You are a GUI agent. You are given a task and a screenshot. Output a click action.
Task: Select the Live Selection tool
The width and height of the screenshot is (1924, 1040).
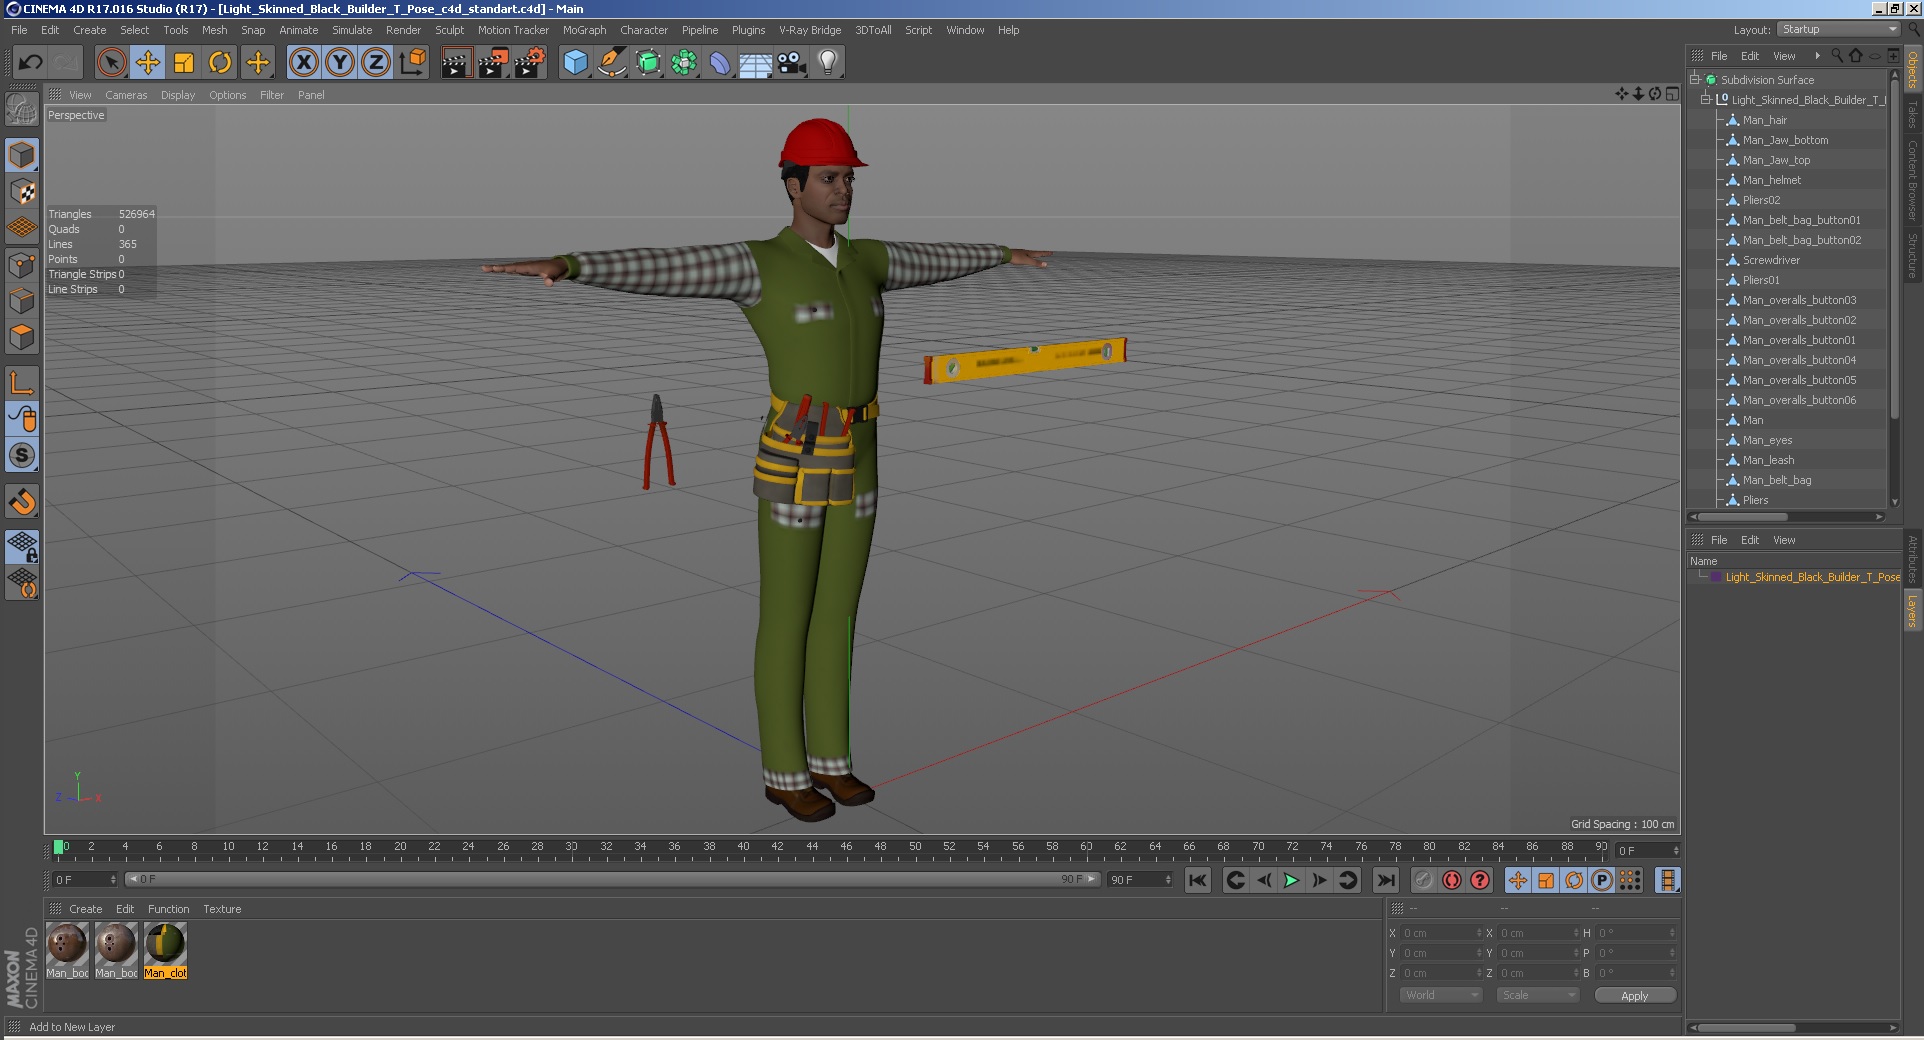click(112, 63)
